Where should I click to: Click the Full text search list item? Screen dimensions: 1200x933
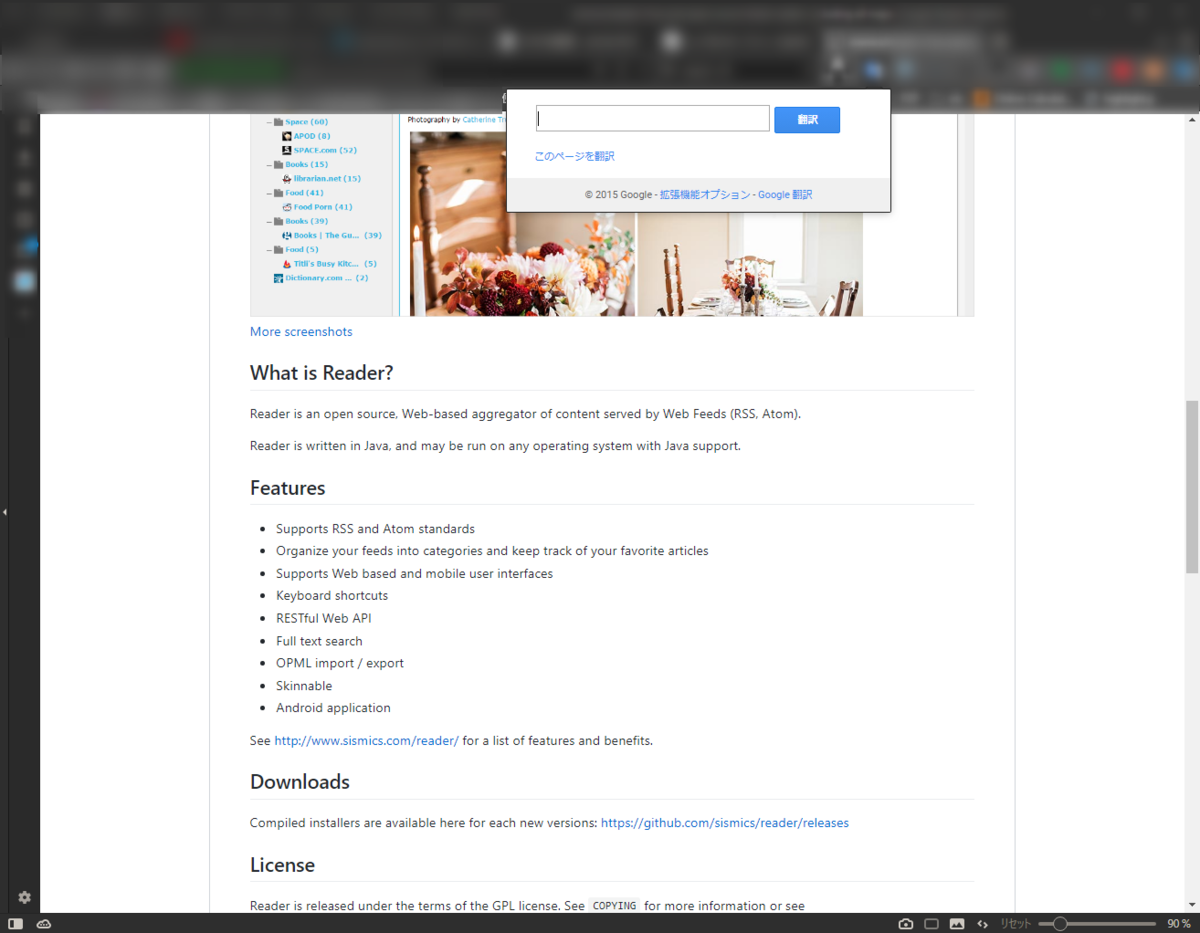point(319,641)
